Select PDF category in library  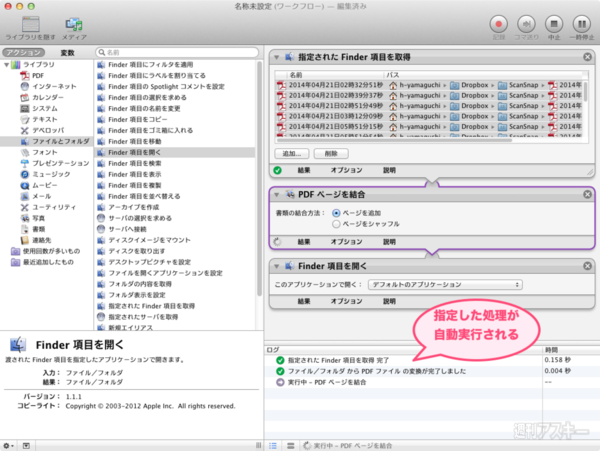[38, 75]
